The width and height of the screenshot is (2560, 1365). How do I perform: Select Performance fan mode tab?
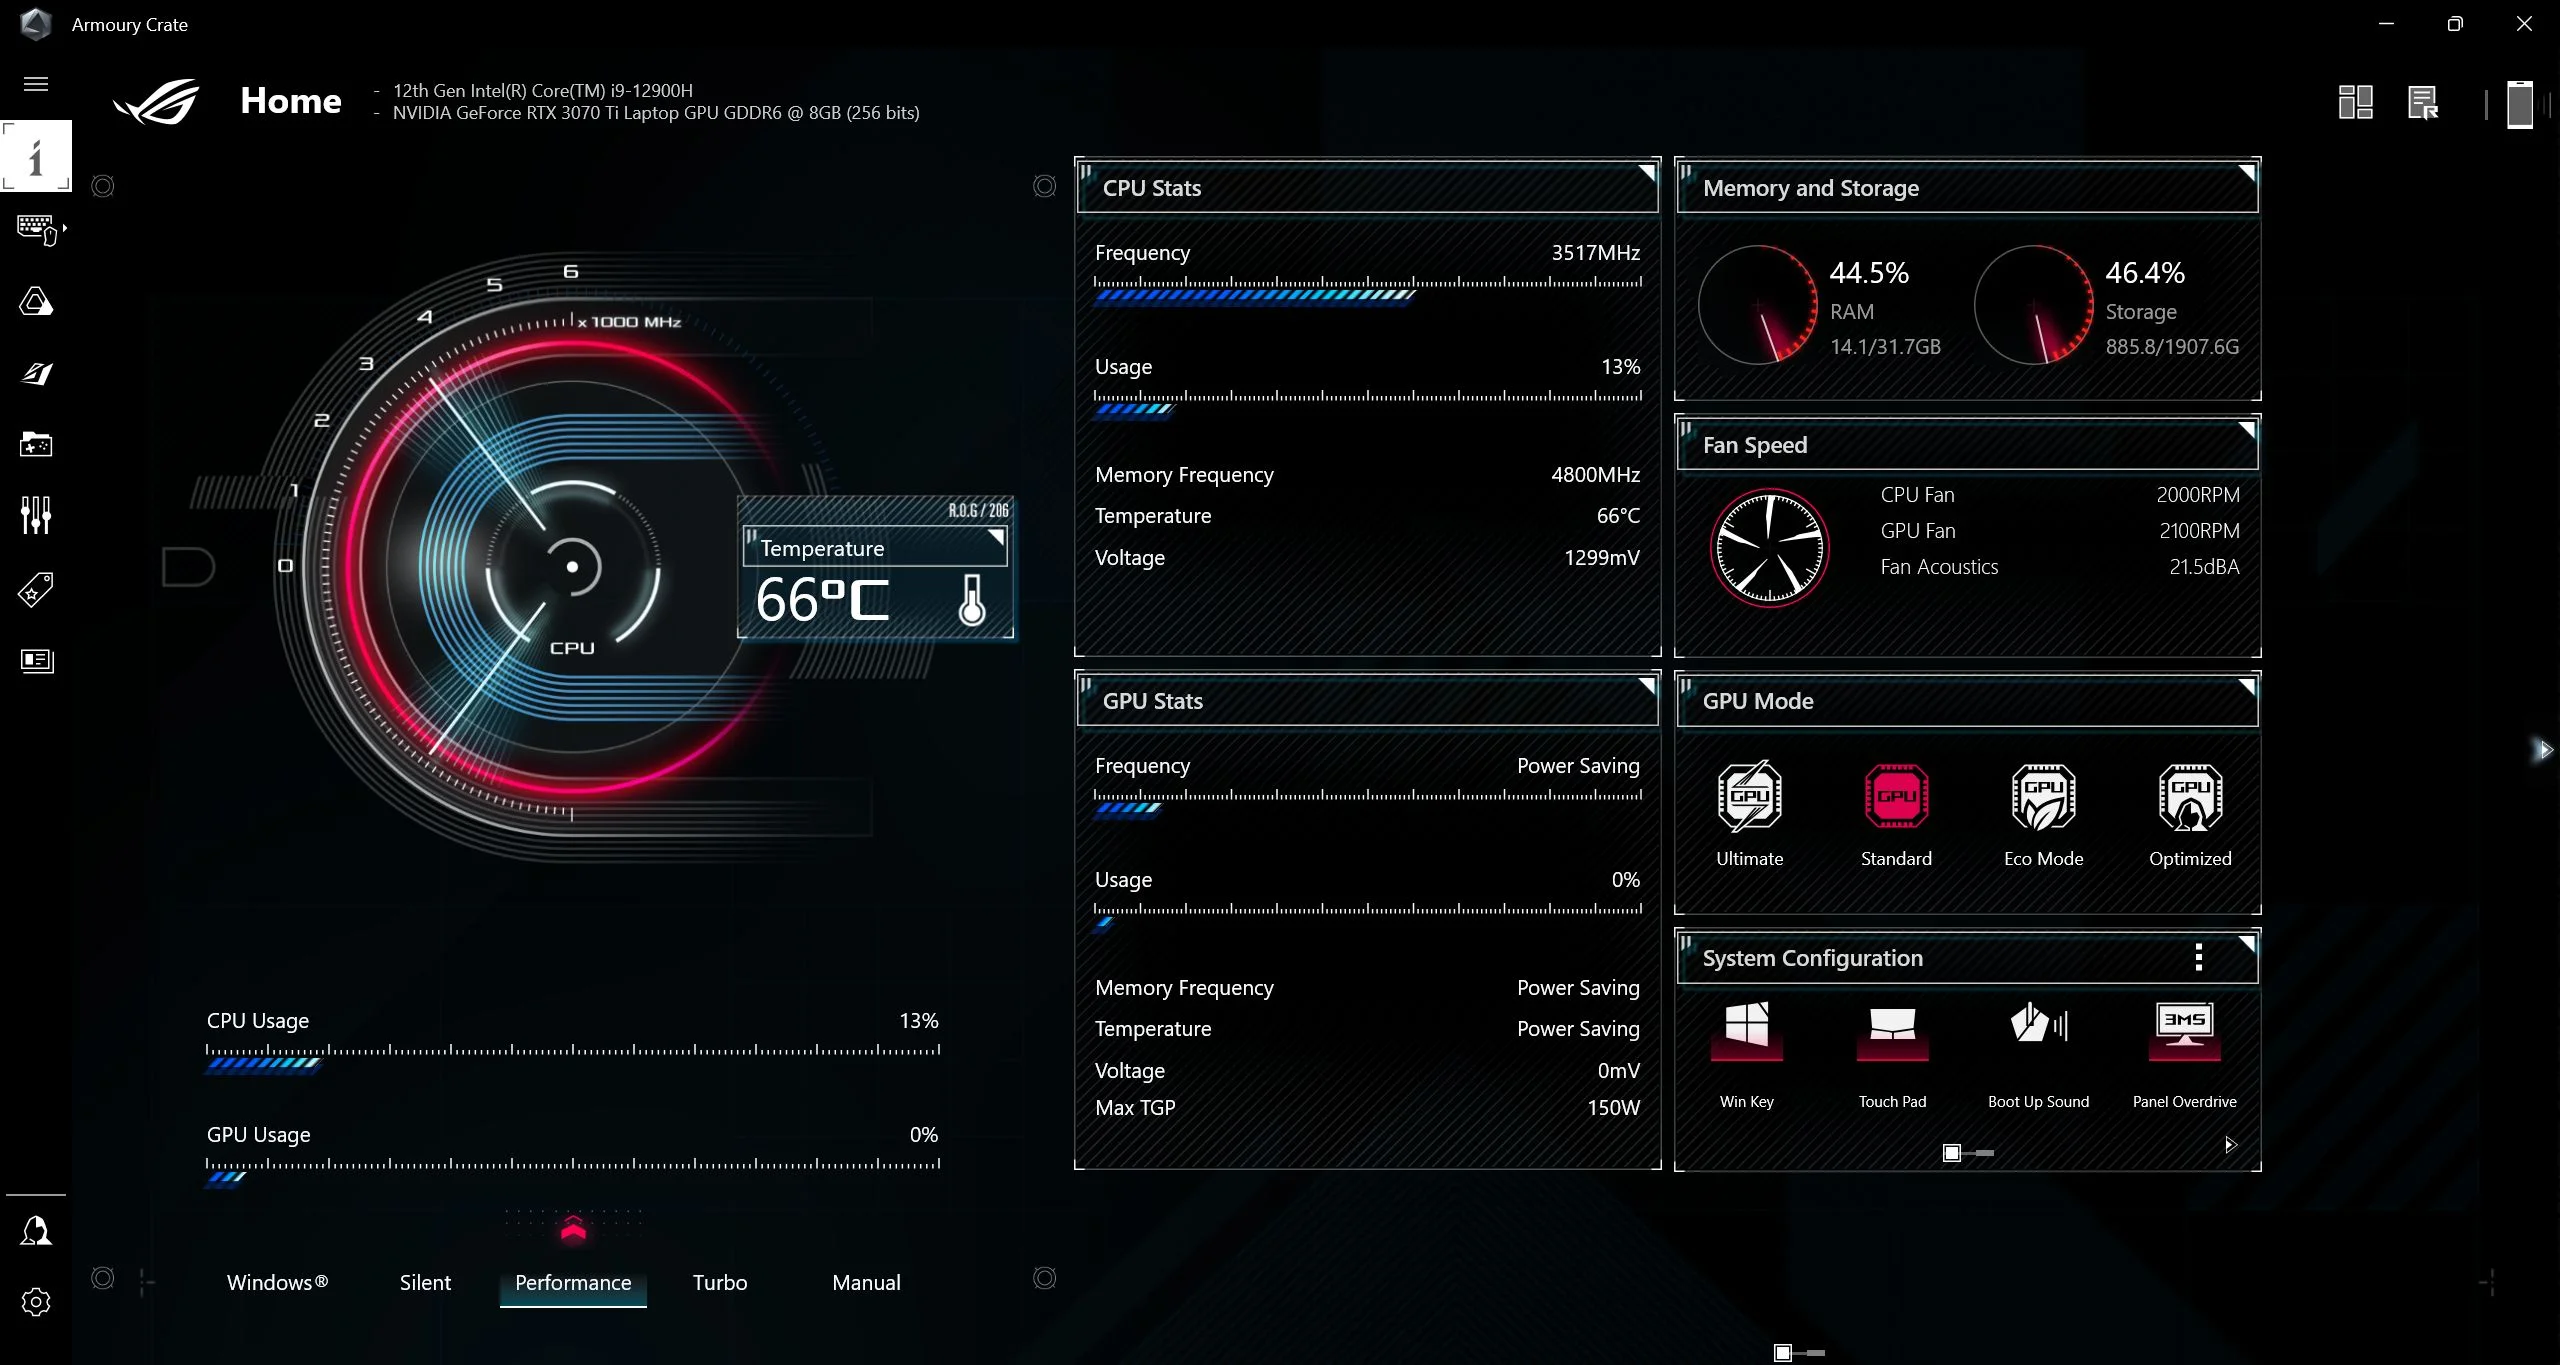tap(572, 1280)
